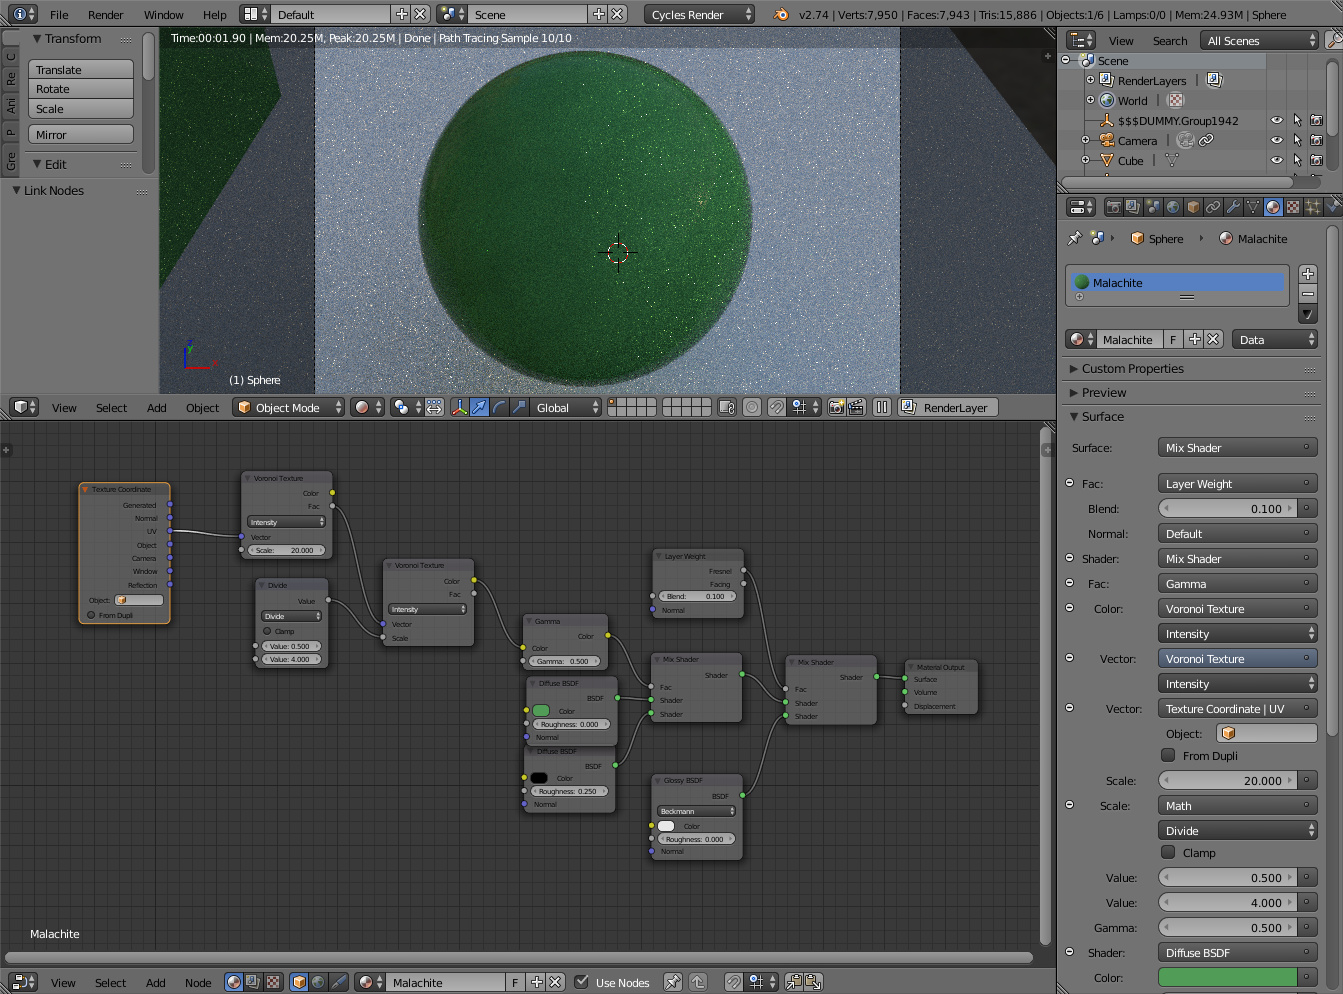1343x994 pixels.
Task: Open the Particles sparkle tab
Action: (1313, 207)
